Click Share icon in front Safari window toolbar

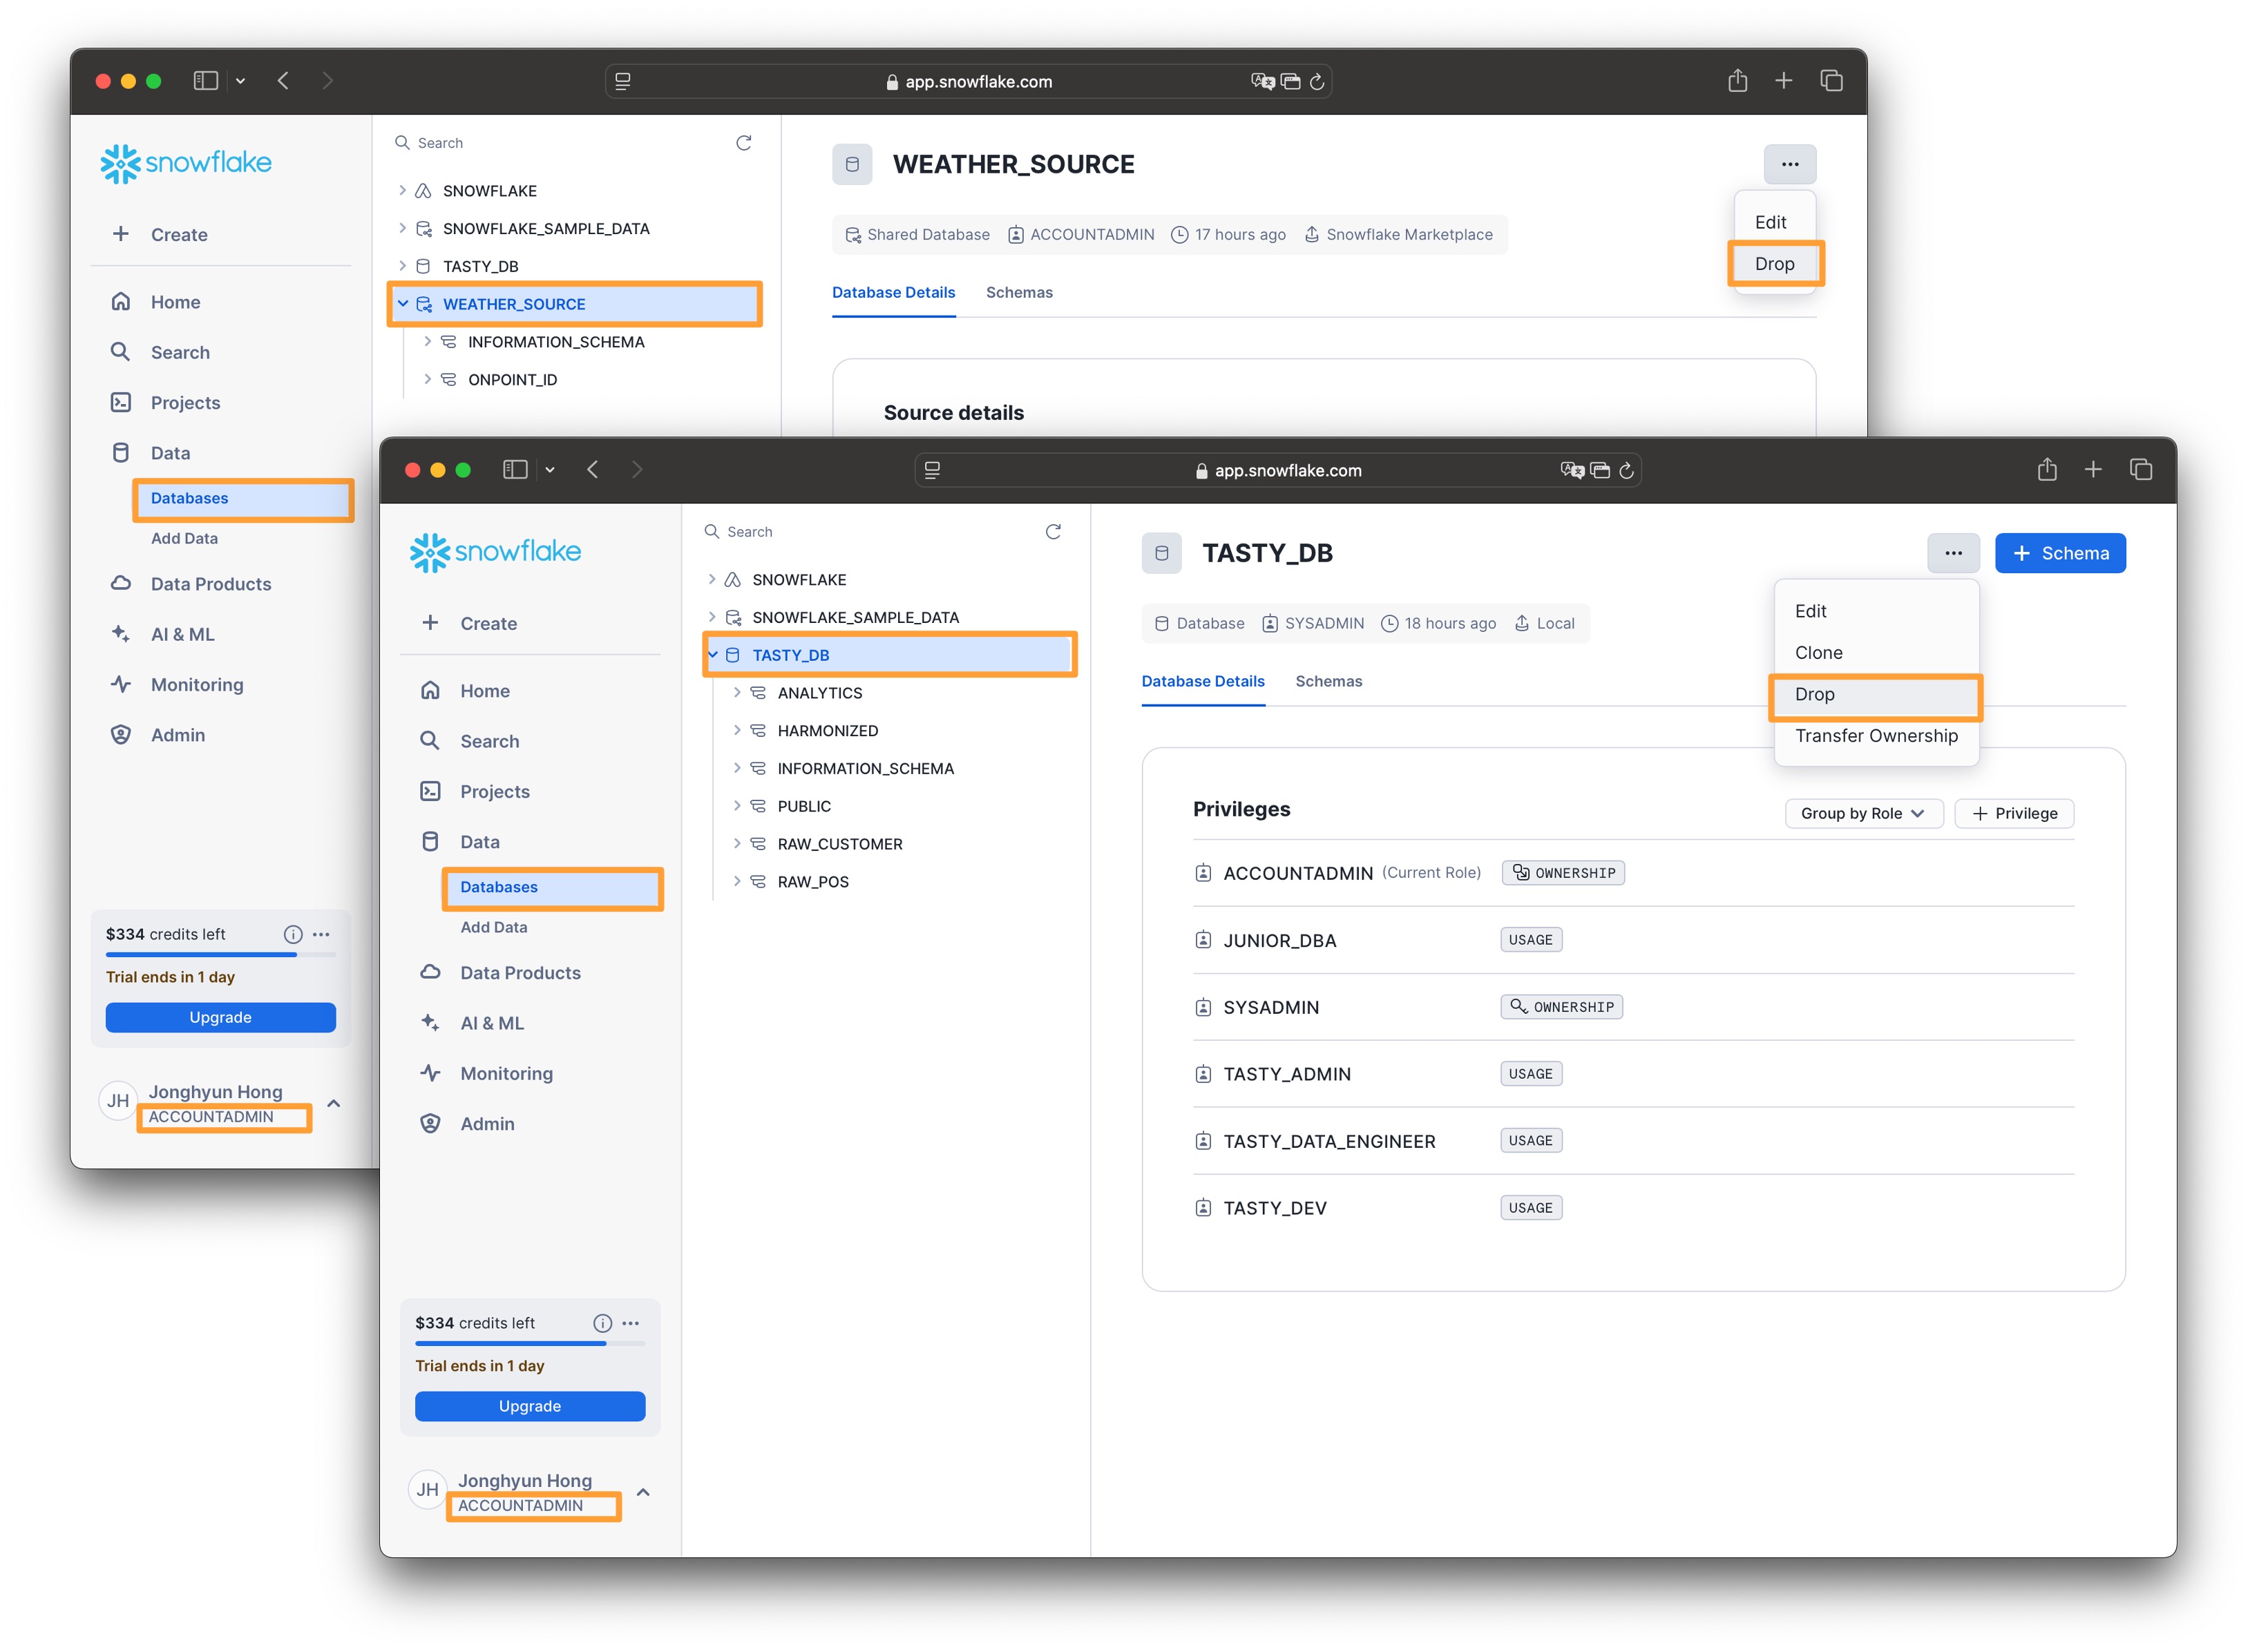click(x=2047, y=470)
